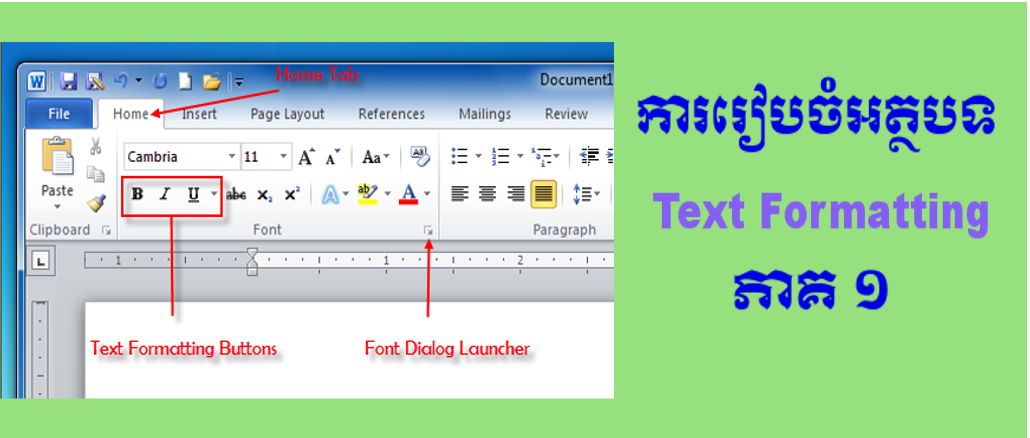Click the font size box showing 11
Image resolution: width=1030 pixels, height=438 pixels.
pyautogui.click(x=259, y=157)
